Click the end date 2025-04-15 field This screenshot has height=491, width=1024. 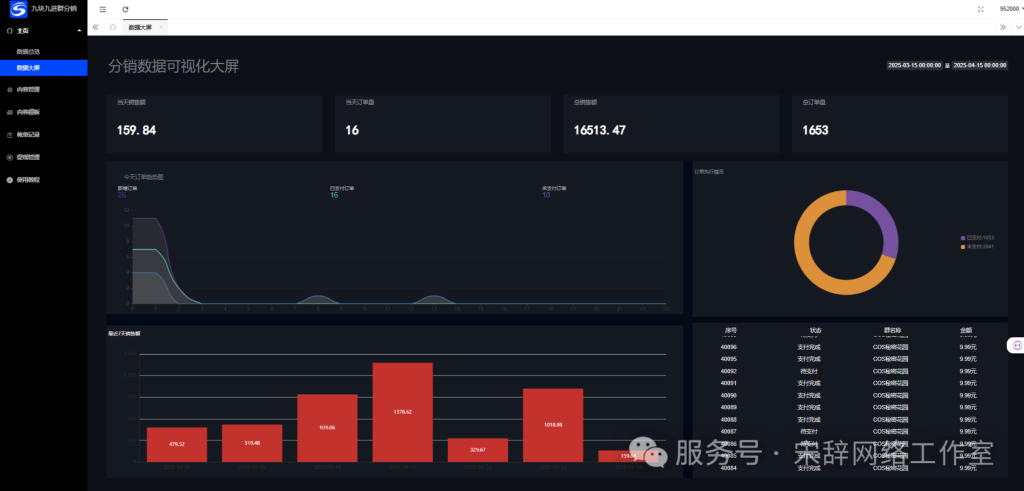coord(979,65)
